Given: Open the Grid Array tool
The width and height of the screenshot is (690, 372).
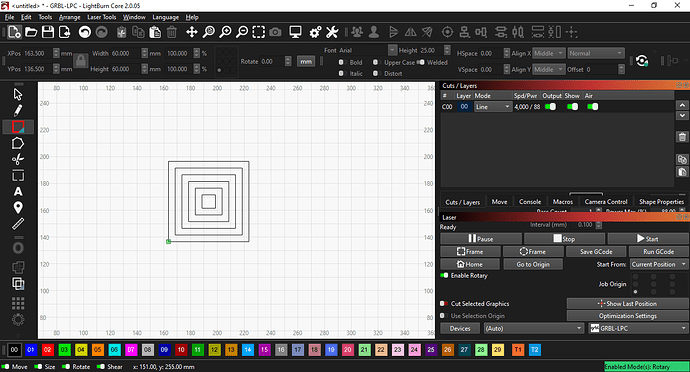Looking at the screenshot, I should pos(18,303).
